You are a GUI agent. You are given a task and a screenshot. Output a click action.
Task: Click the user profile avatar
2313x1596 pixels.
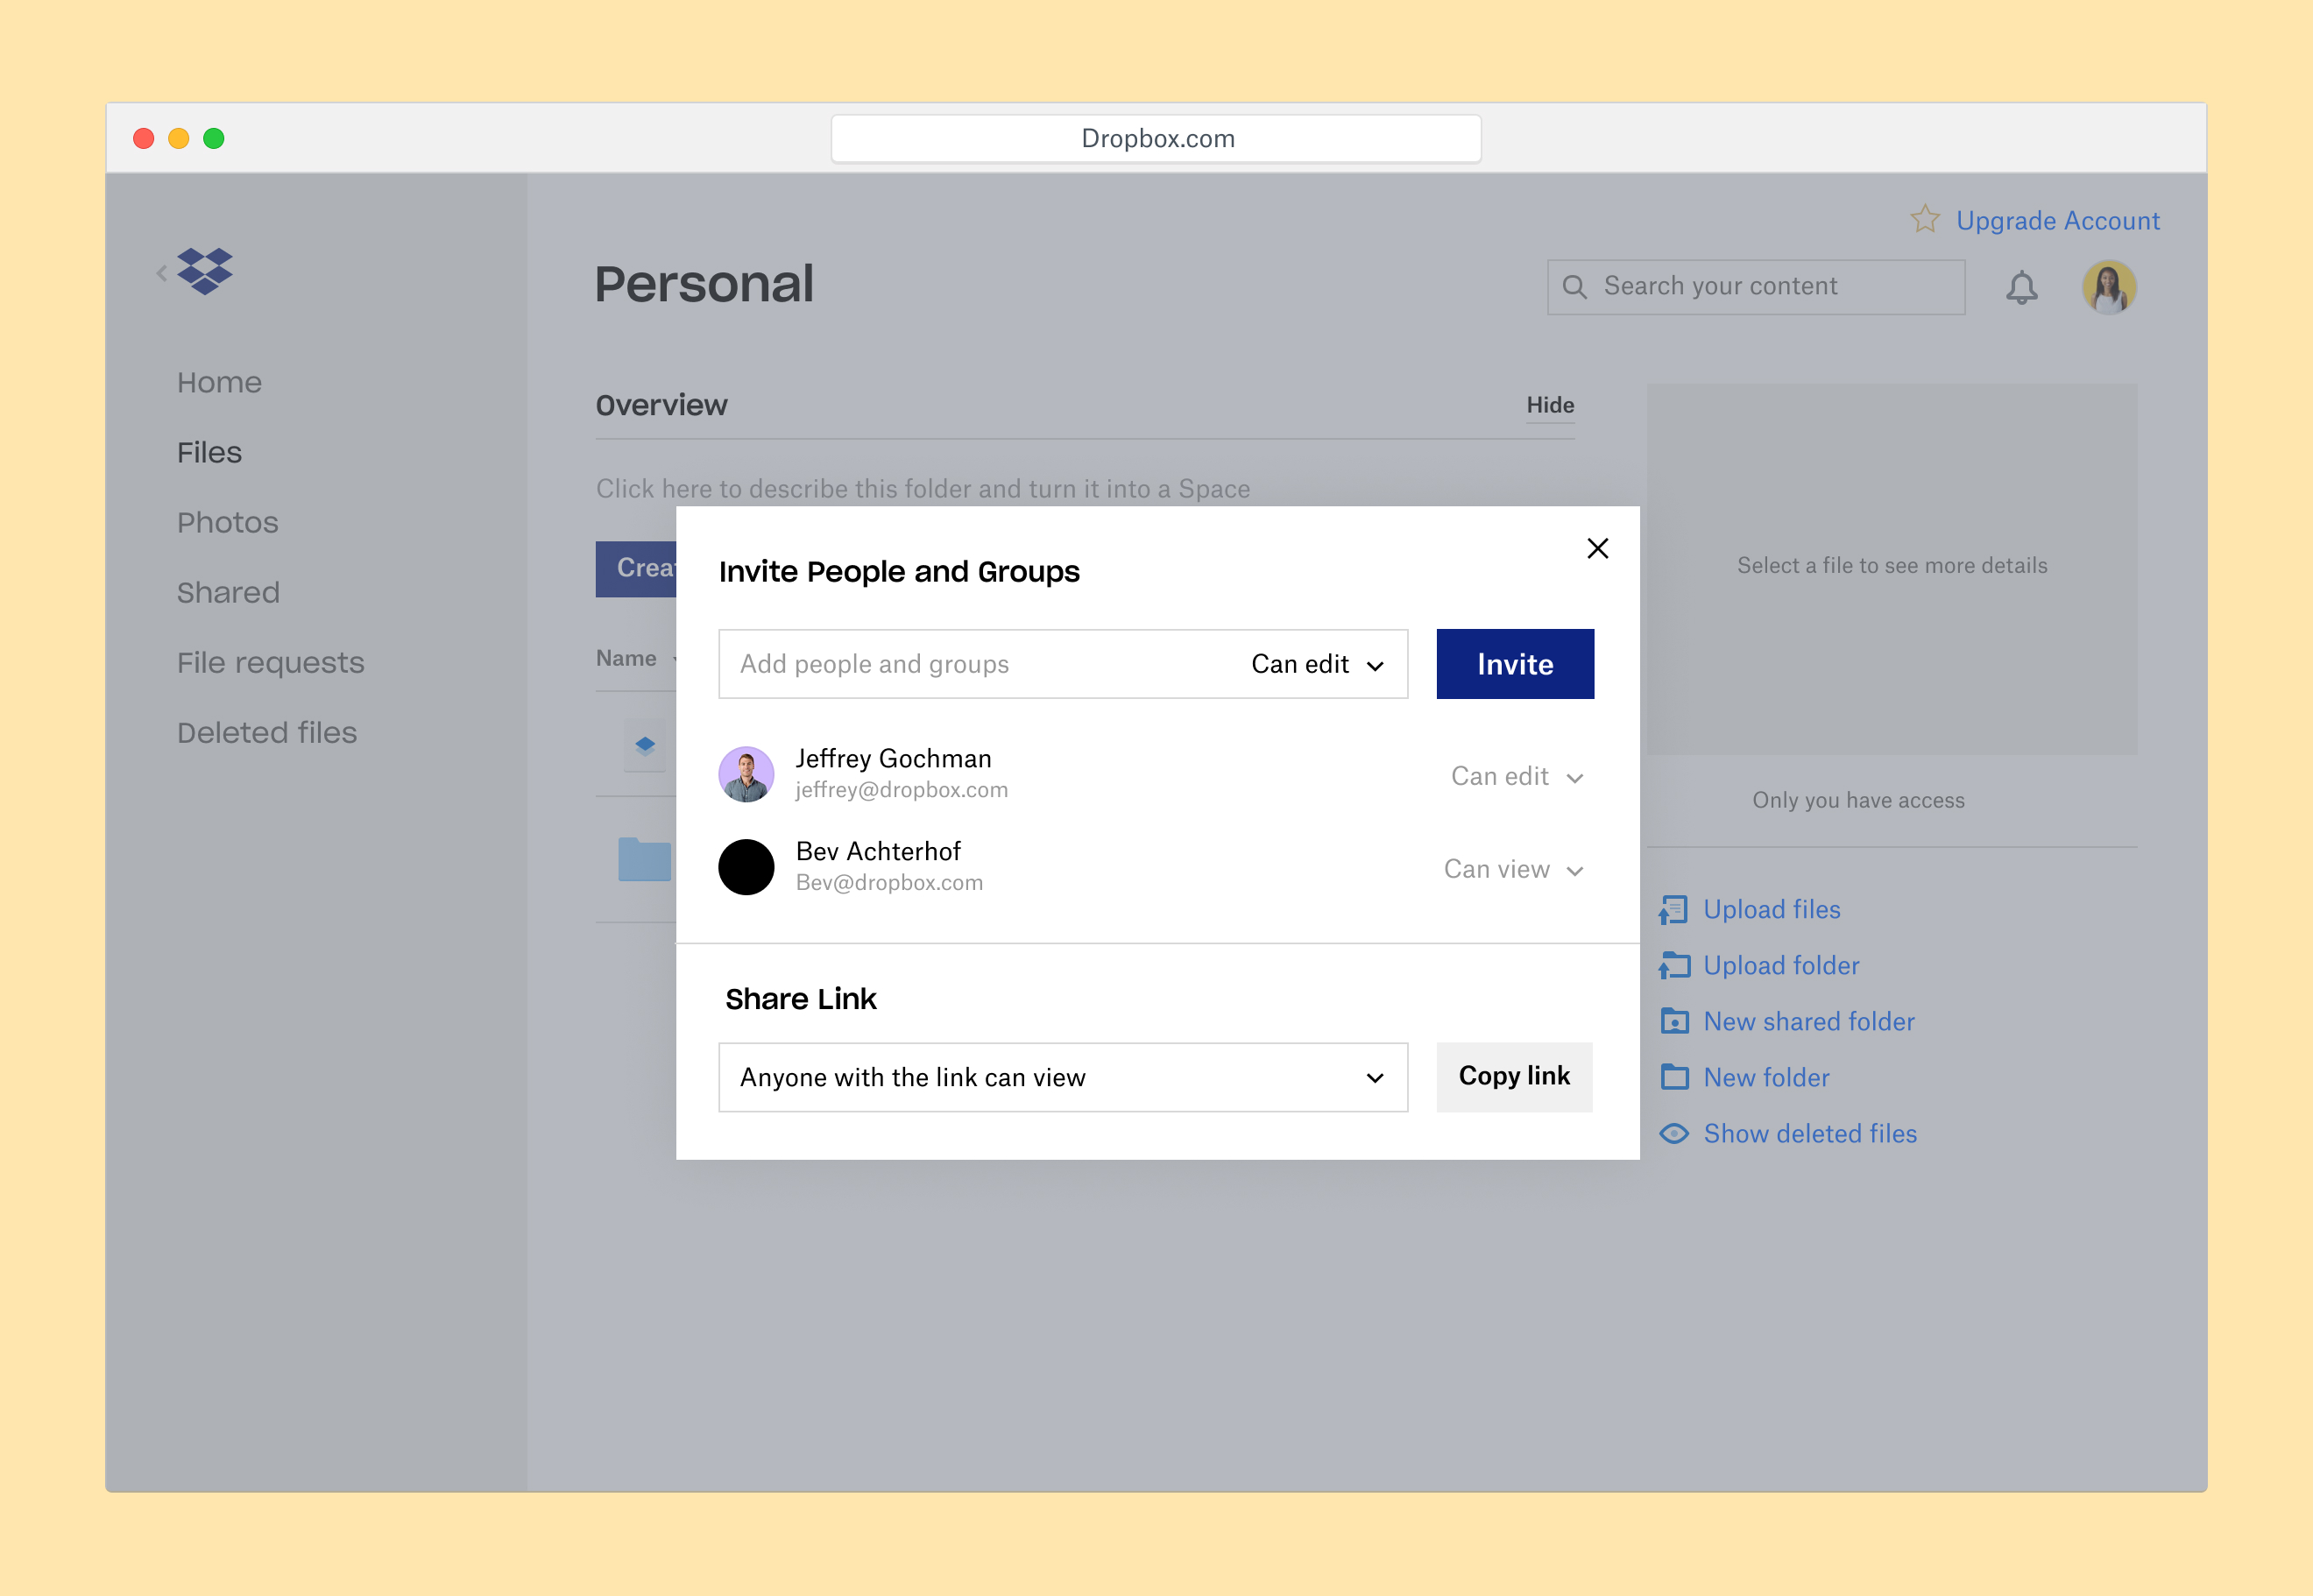coord(2108,288)
